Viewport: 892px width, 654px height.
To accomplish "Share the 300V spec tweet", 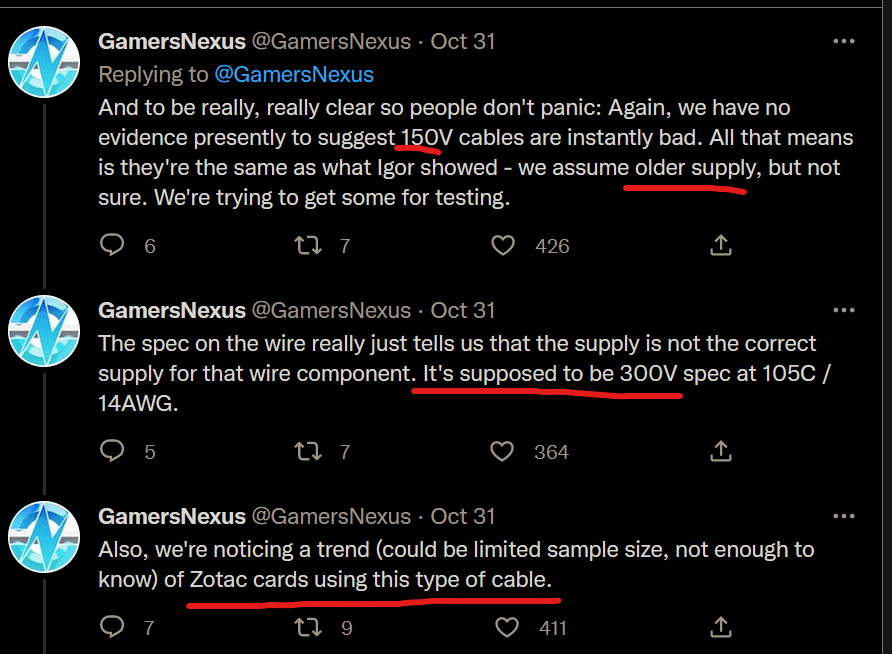I will click(x=720, y=452).
